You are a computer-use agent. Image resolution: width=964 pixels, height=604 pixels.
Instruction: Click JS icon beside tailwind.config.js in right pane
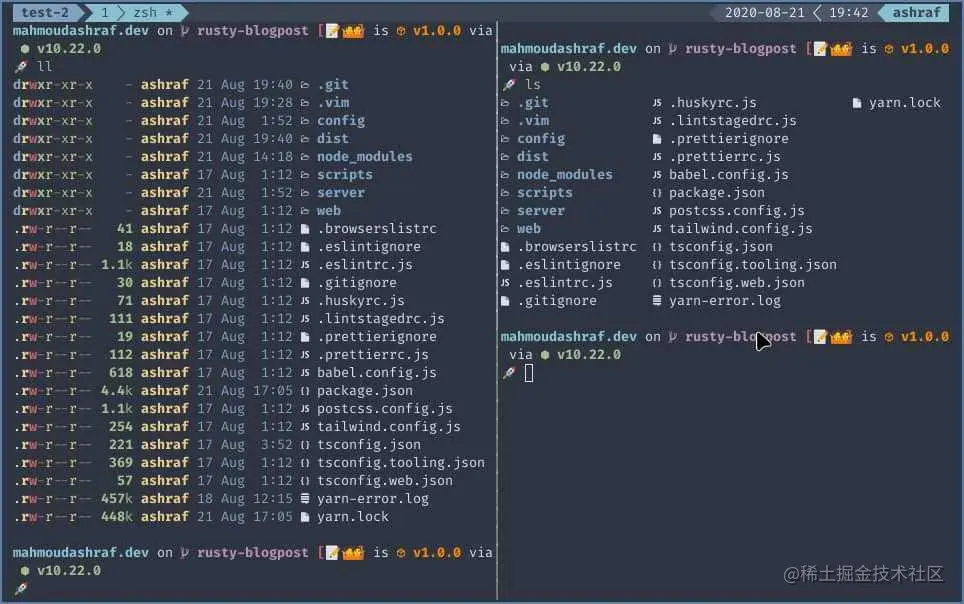pos(657,229)
